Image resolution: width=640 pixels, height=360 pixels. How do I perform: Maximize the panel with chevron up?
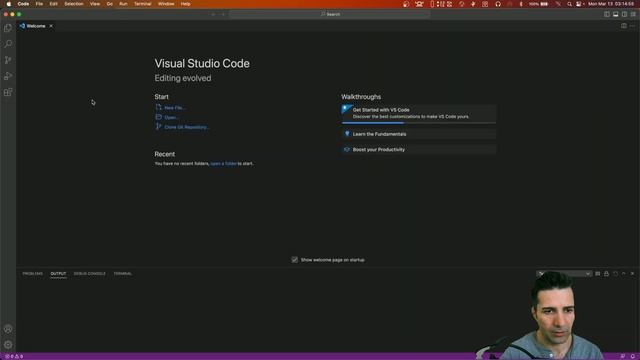[624, 273]
